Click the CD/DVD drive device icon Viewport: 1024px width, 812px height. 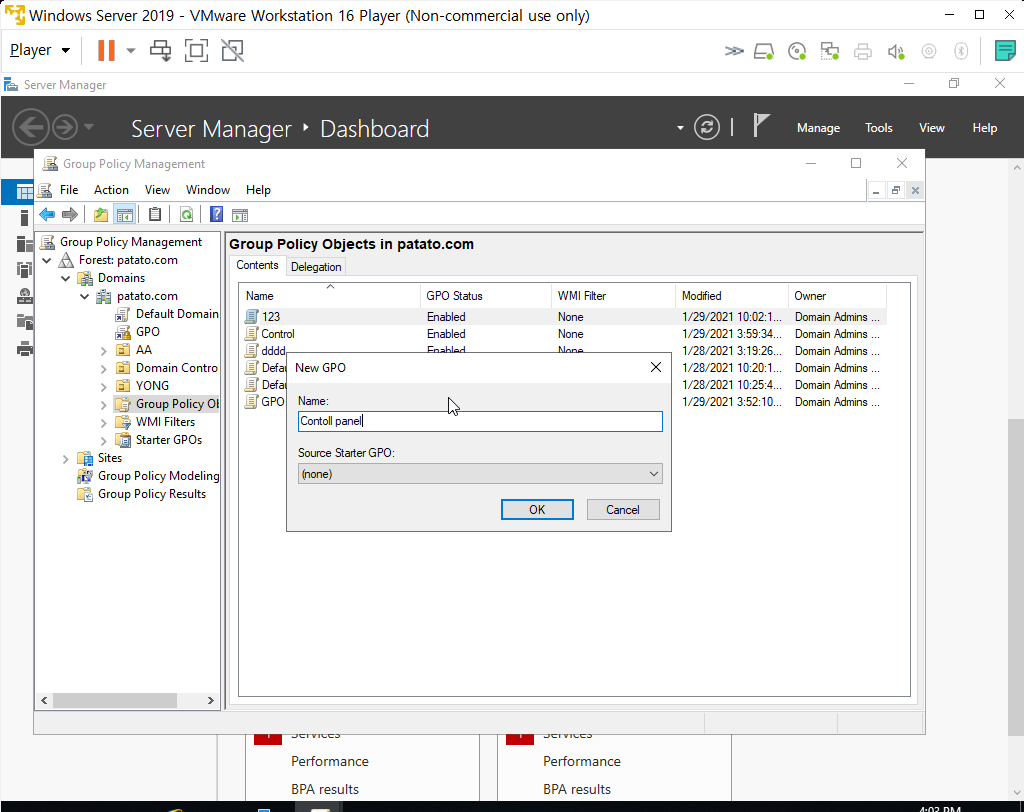(797, 51)
